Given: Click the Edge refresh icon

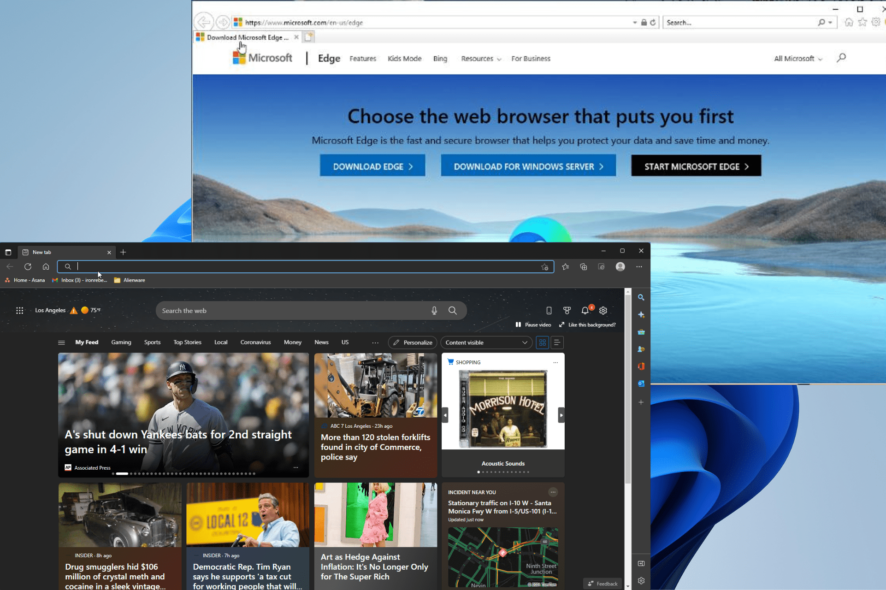Looking at the screenshot, I should pyautogui.click(x=28, y=267).
